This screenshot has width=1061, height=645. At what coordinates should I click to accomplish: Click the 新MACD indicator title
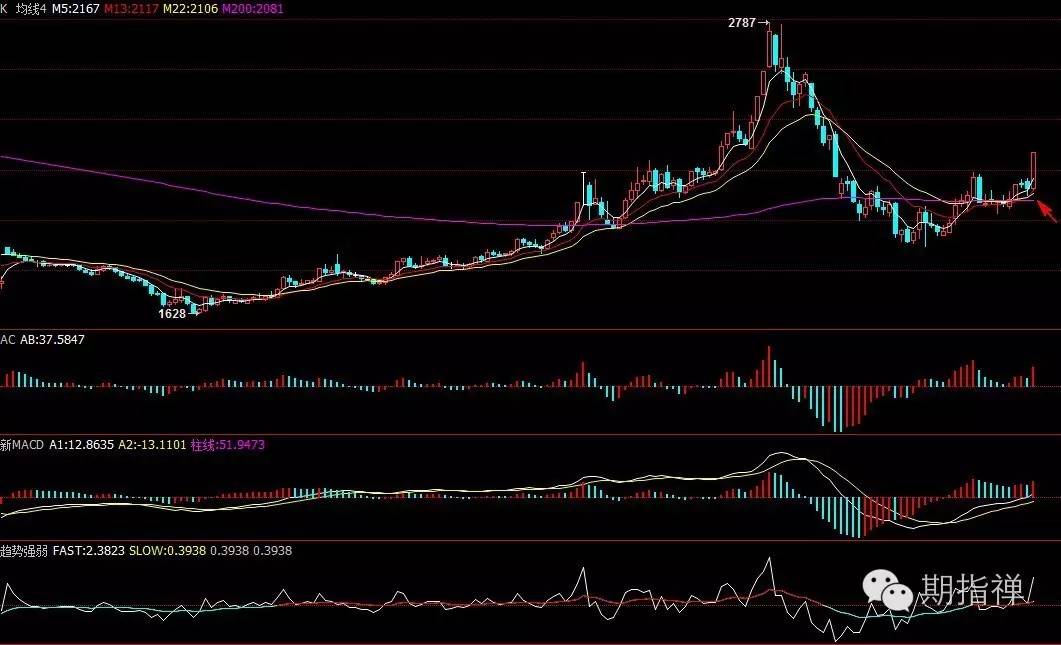pyautogui.click(x=22, y=445)
